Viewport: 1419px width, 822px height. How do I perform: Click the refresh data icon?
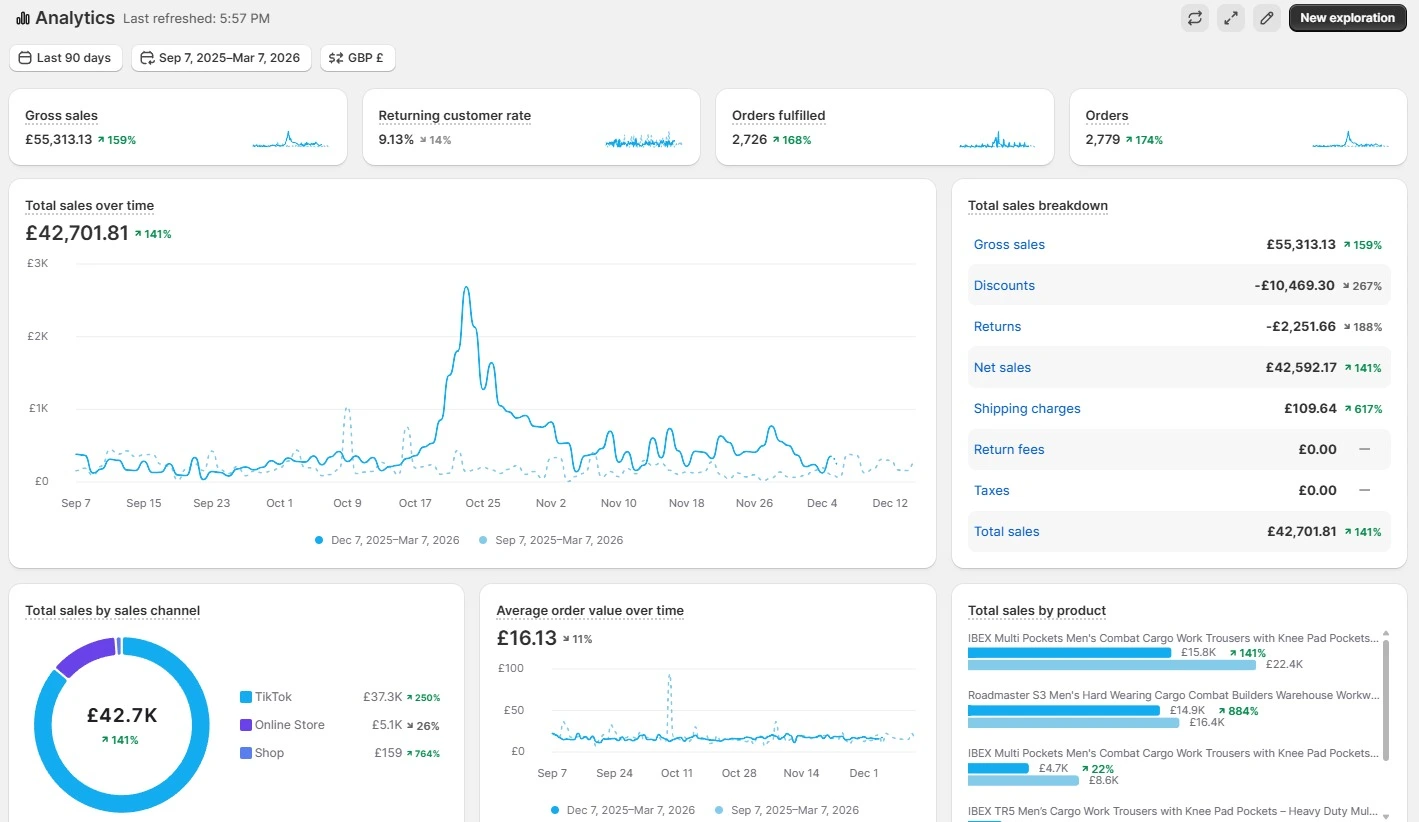click(x=1194, y=18)
